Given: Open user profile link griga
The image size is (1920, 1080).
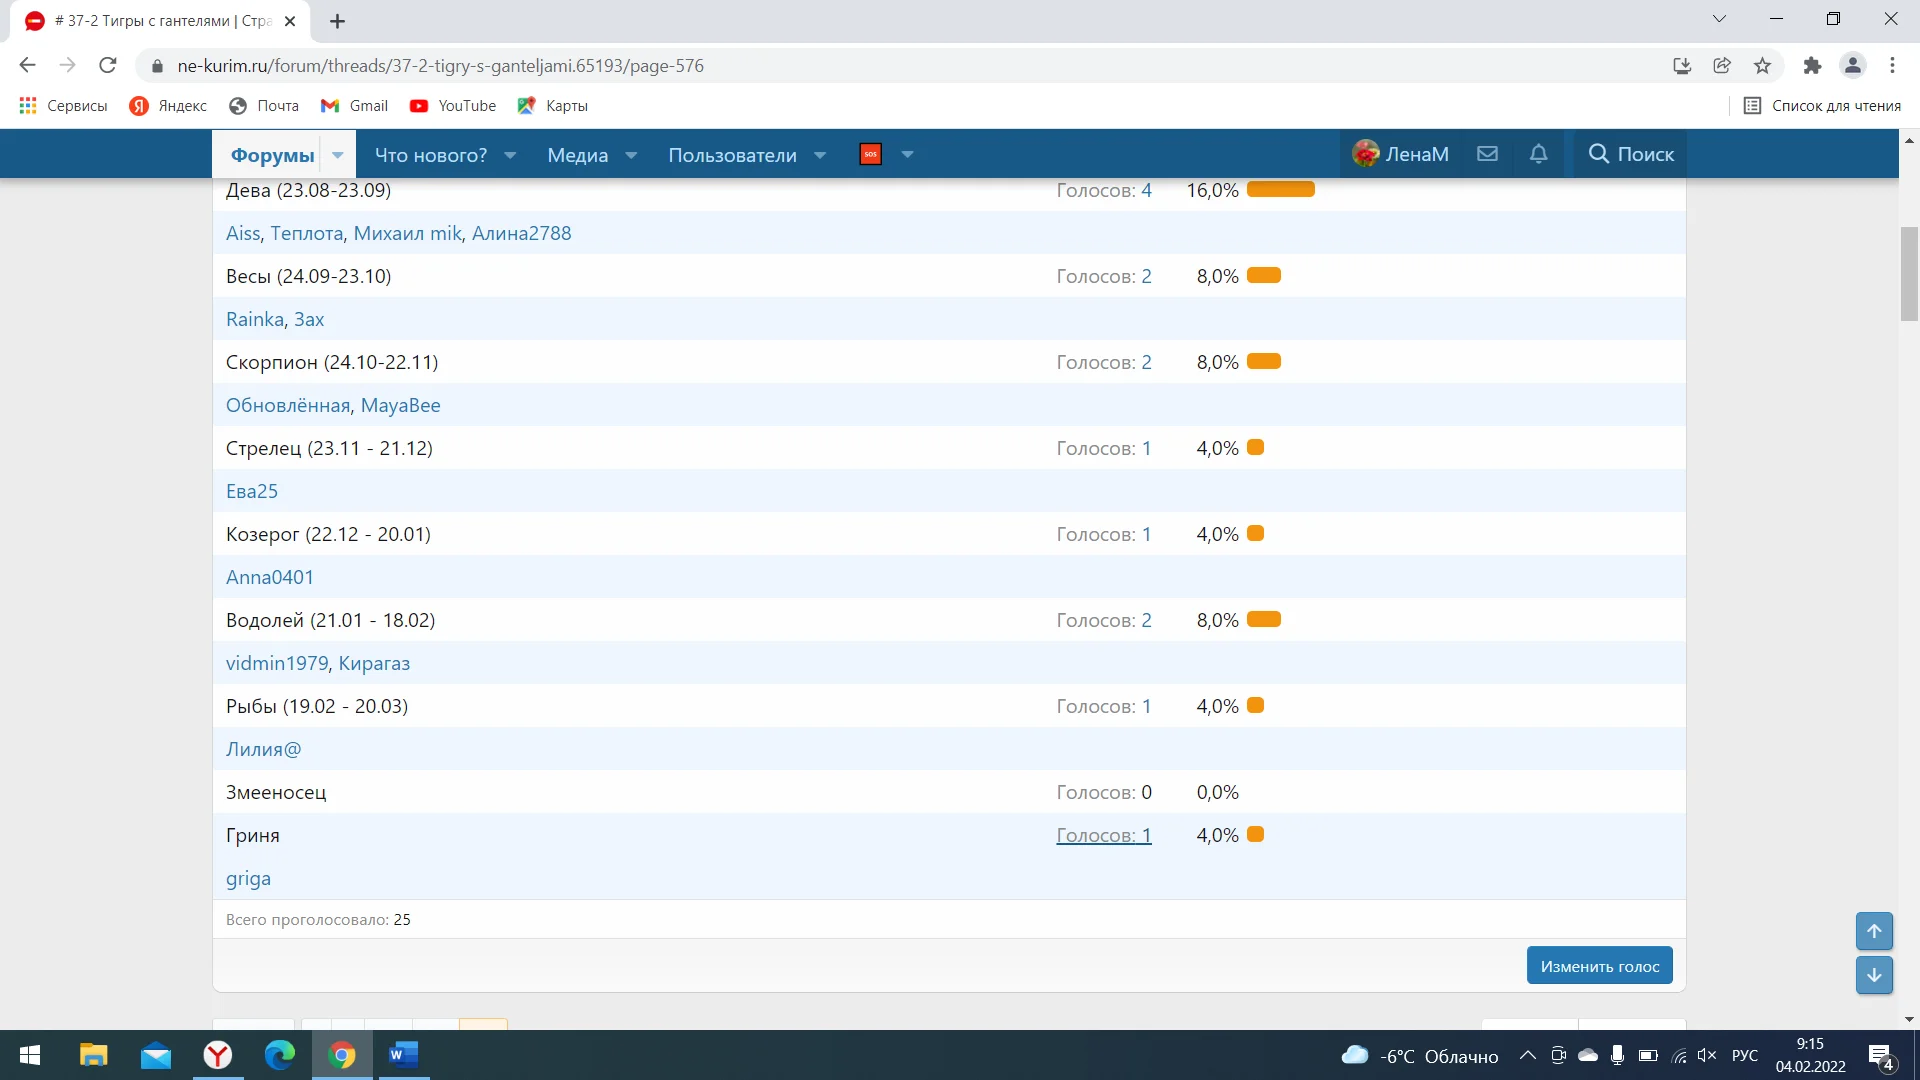Looking at the screenshot, I should tap(248, 878).
